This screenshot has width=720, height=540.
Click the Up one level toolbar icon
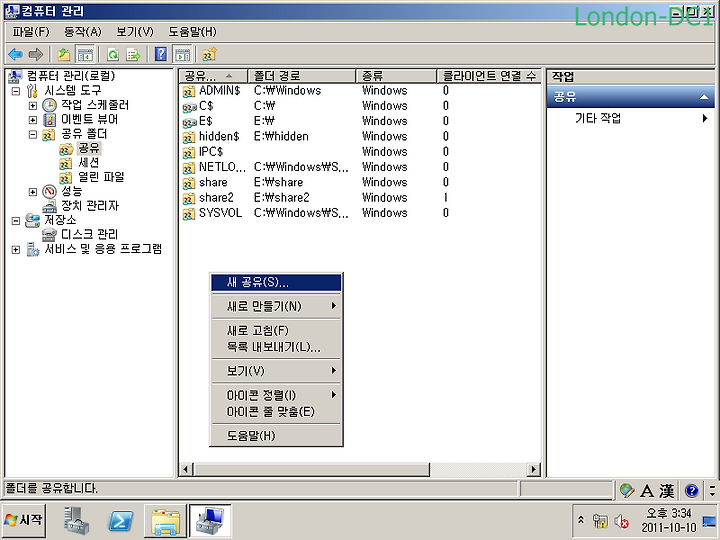coord(64,55)
